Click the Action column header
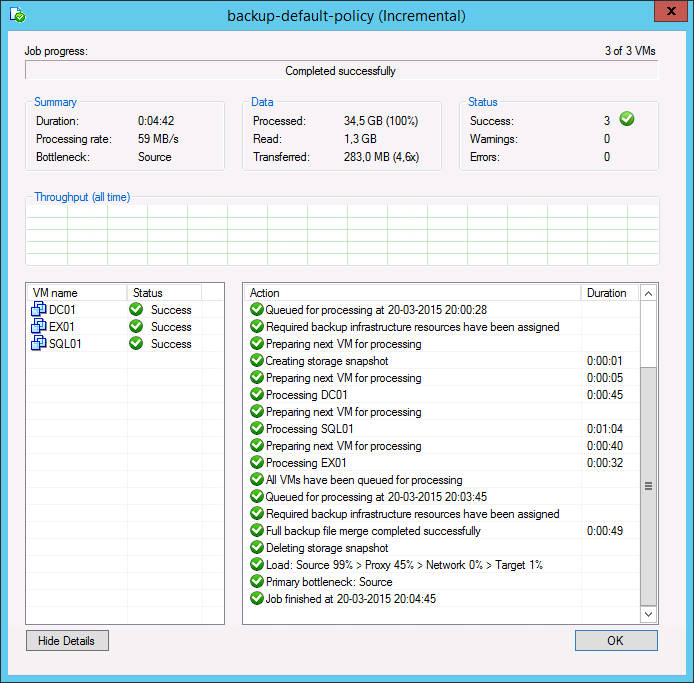The image size is (694, 683). 410,293
